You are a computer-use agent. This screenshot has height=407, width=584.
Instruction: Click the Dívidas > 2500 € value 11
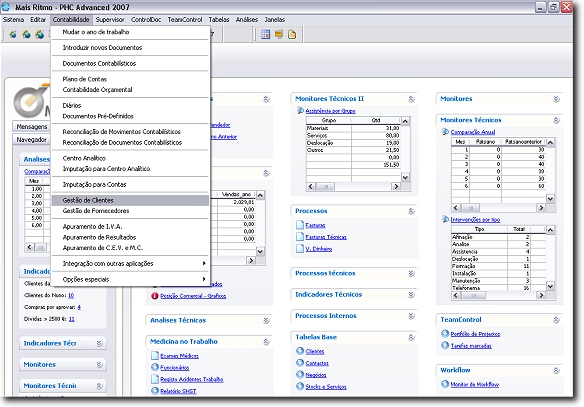(72, 319)
